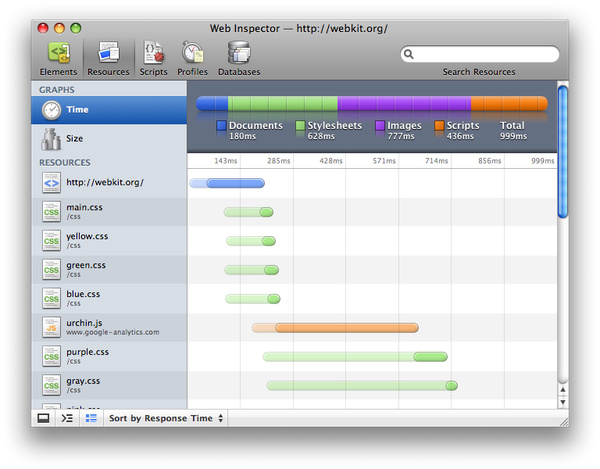Click the urchin.js script icon

click(51, 327)
